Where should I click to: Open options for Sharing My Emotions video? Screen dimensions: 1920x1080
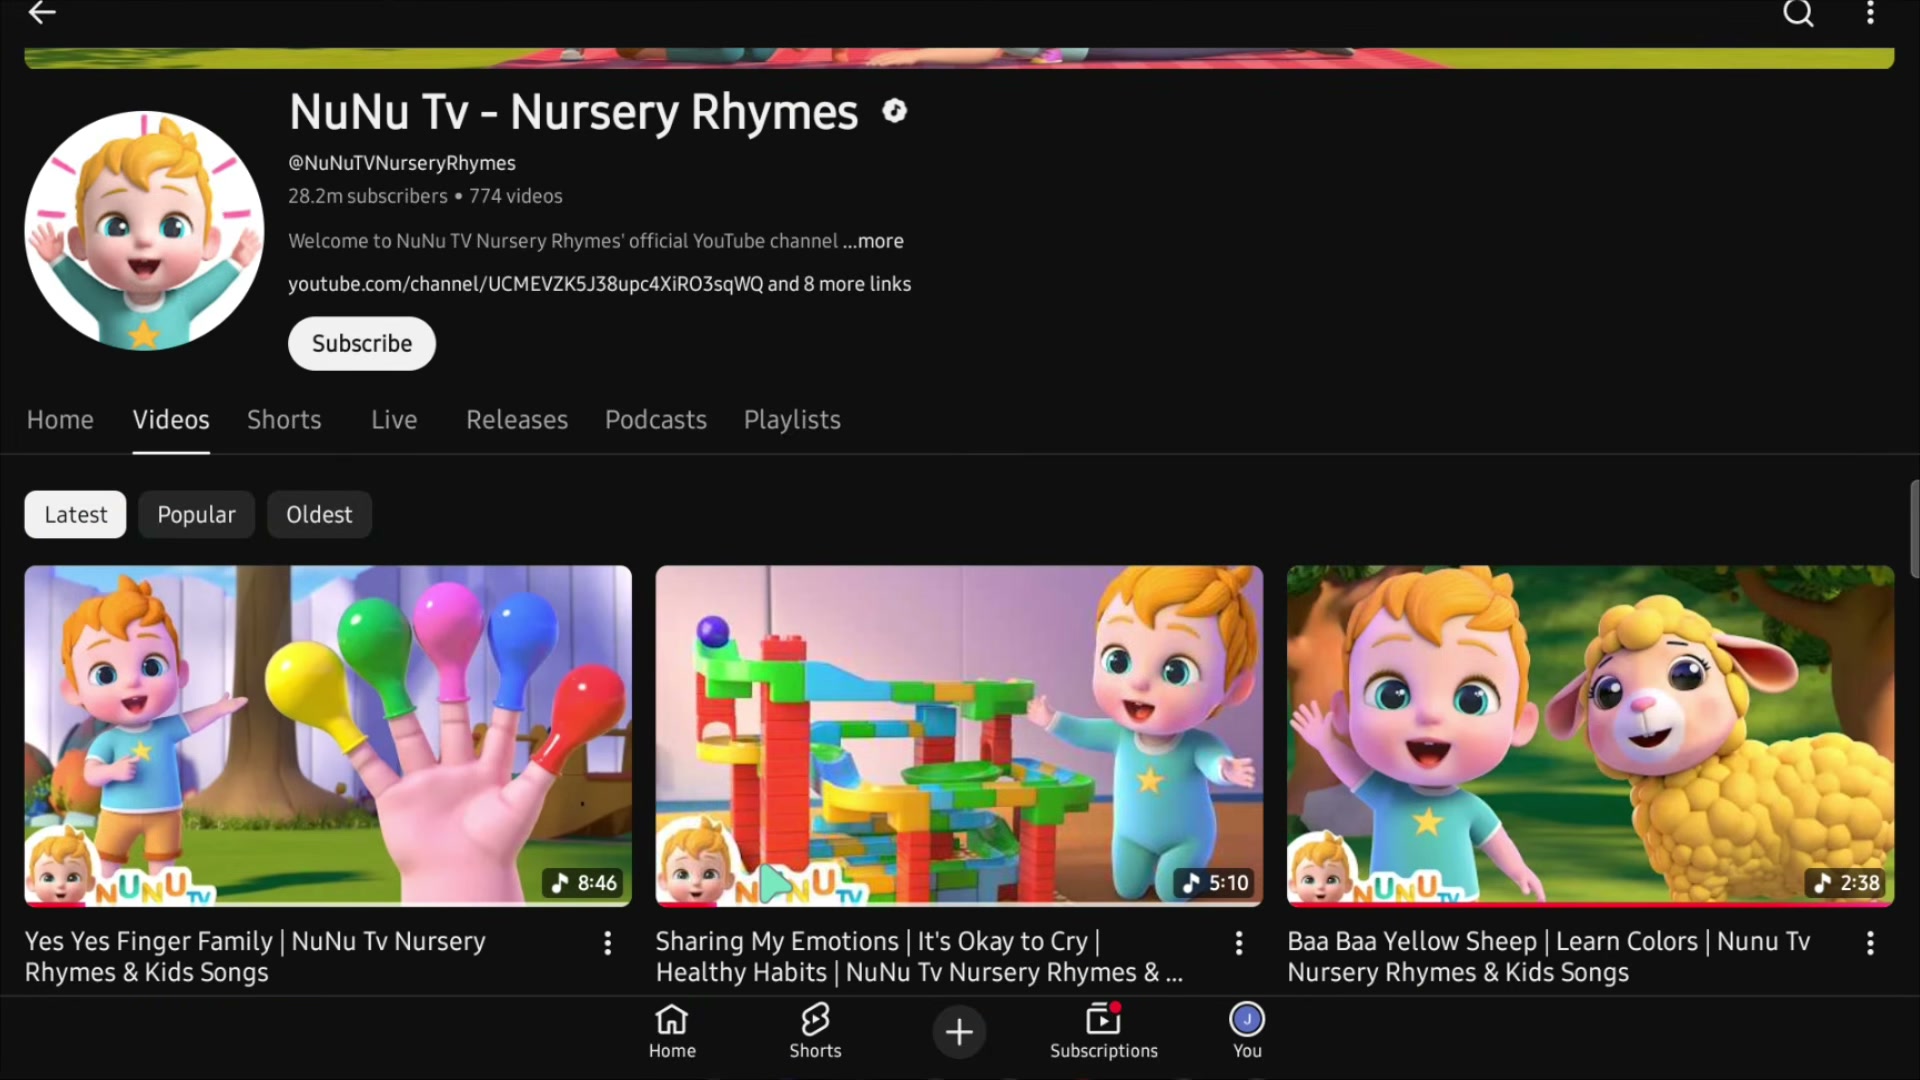[1238, 943]
